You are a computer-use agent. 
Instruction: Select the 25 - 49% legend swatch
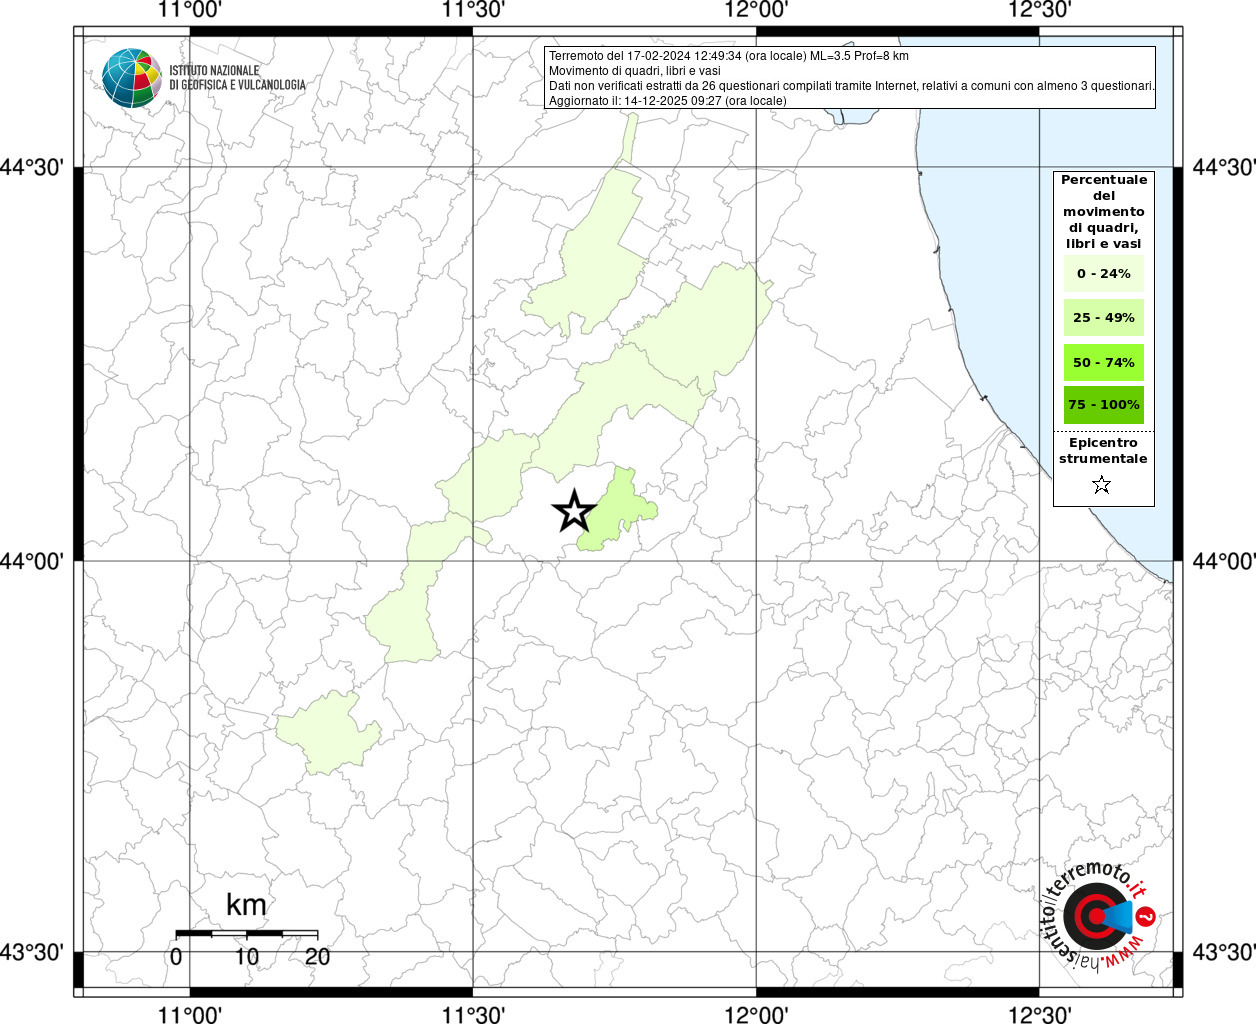[1104, 317]
